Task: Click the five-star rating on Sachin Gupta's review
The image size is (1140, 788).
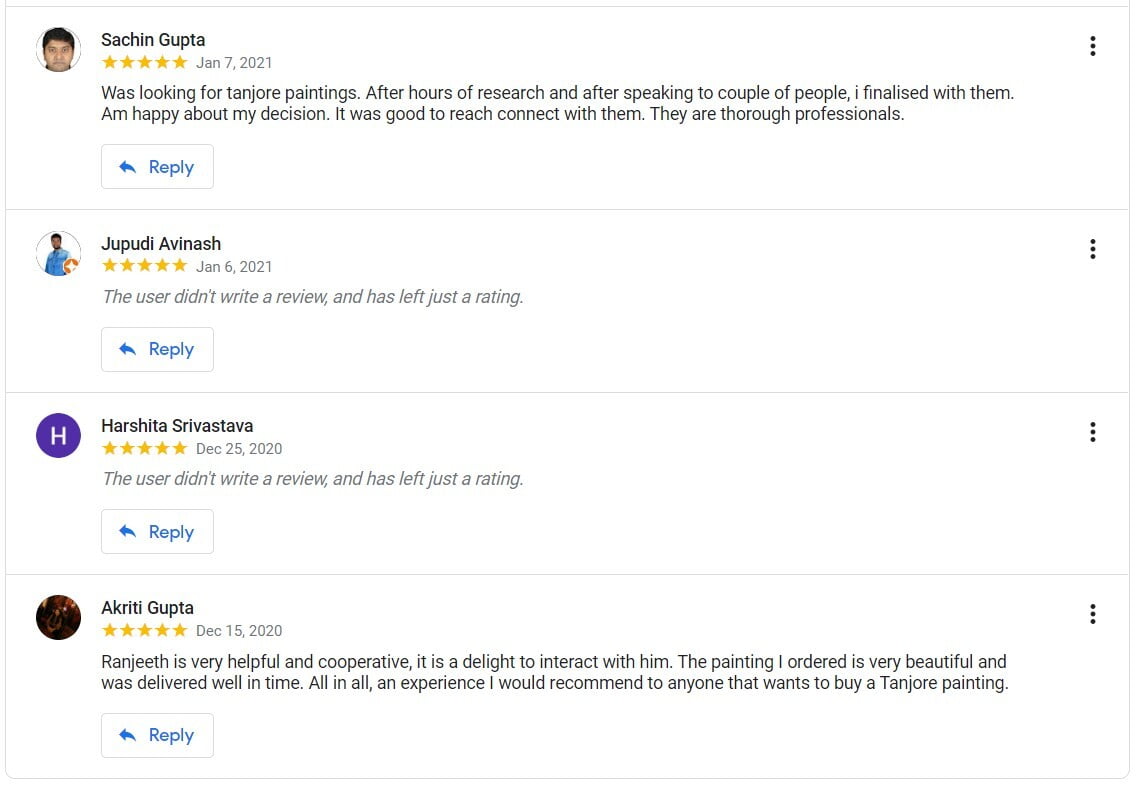Action: coord(144,63)
